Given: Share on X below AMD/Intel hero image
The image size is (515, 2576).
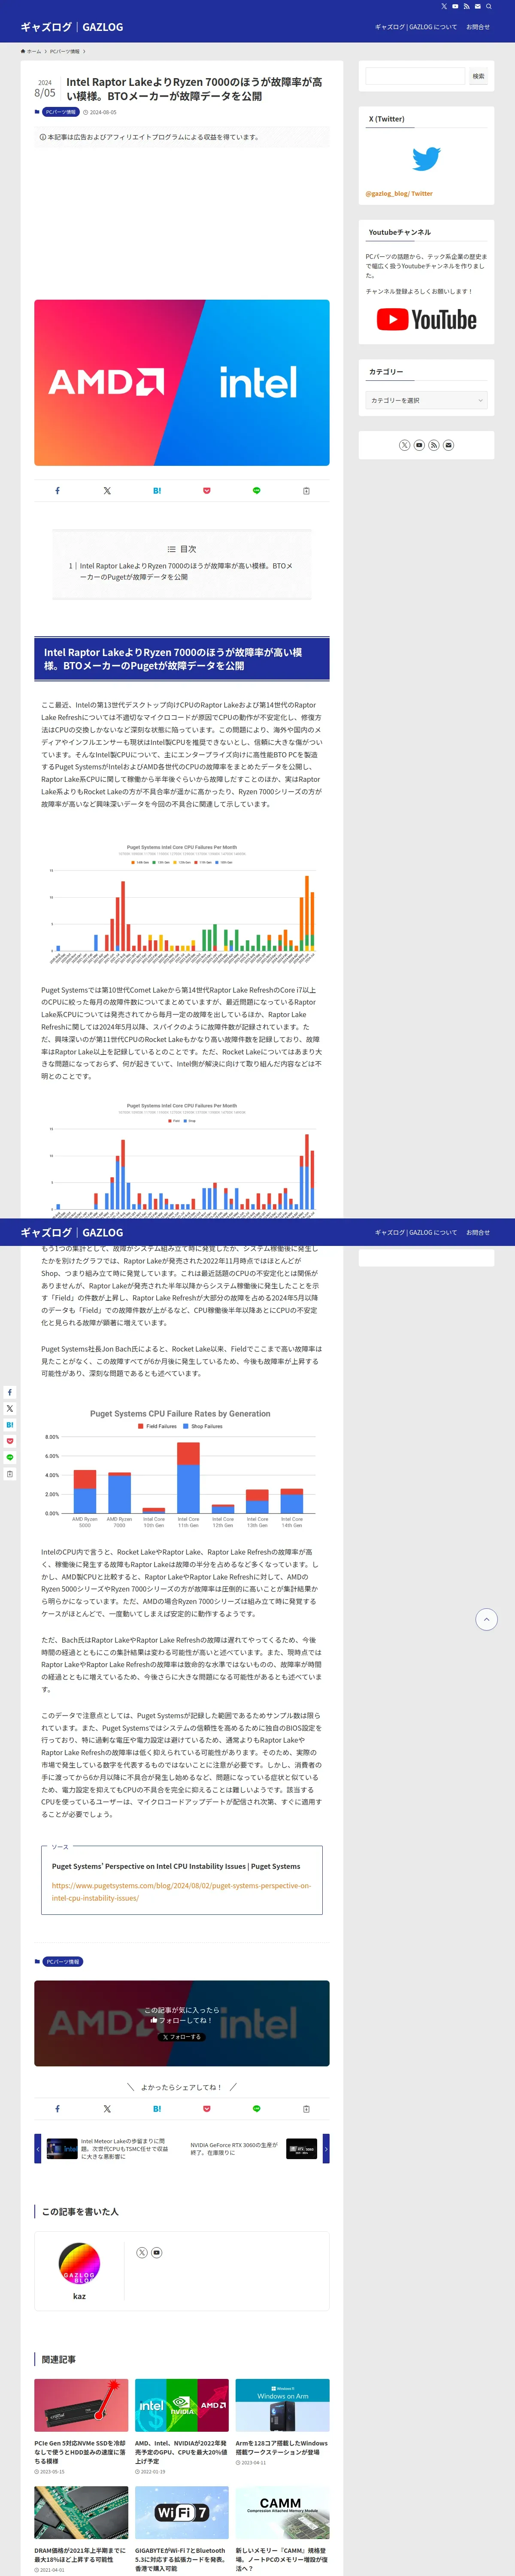Looking at the screenshot, I should (x=107, y=491).
